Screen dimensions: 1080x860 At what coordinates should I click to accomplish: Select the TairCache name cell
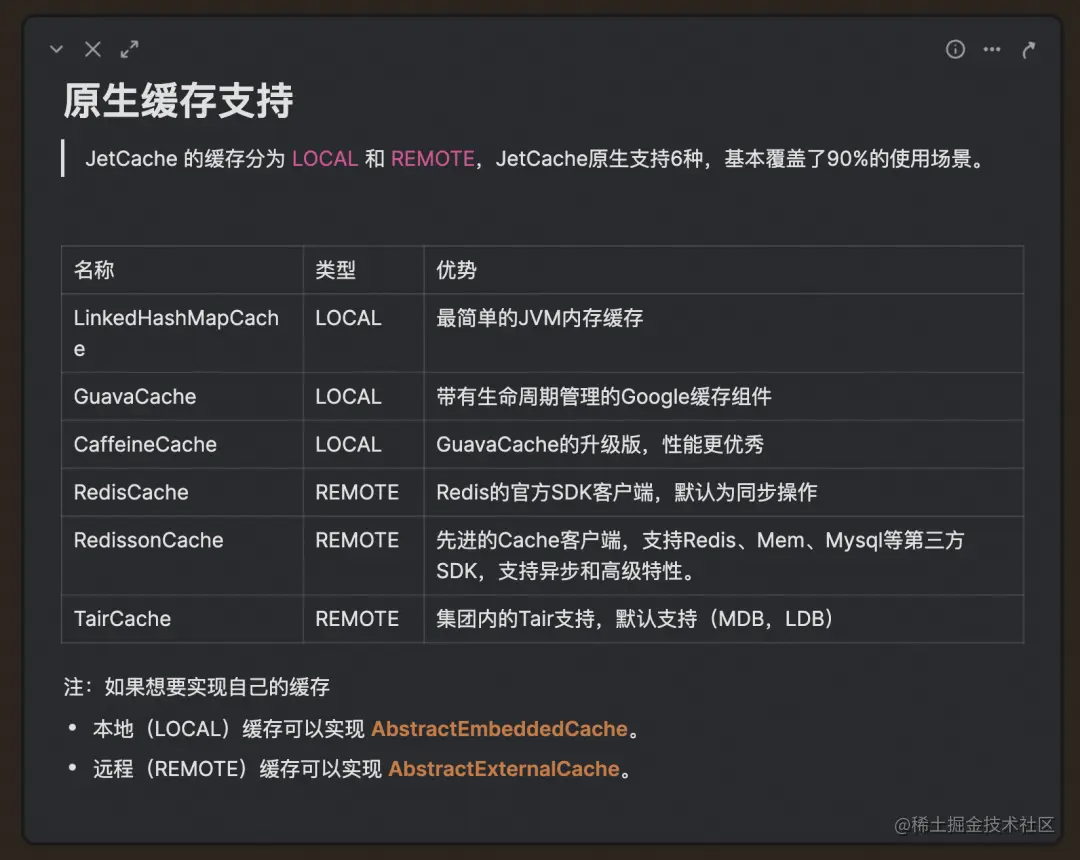point(183,619)
